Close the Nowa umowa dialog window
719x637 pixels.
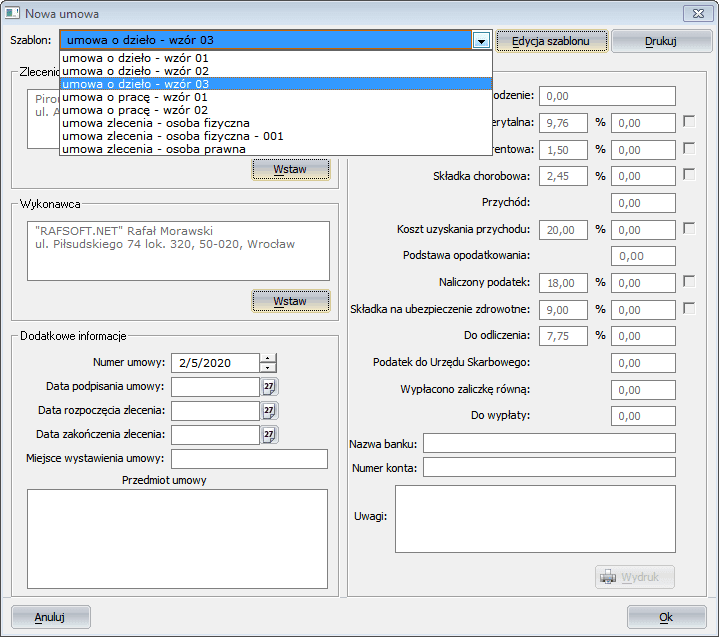pos(696,13)
